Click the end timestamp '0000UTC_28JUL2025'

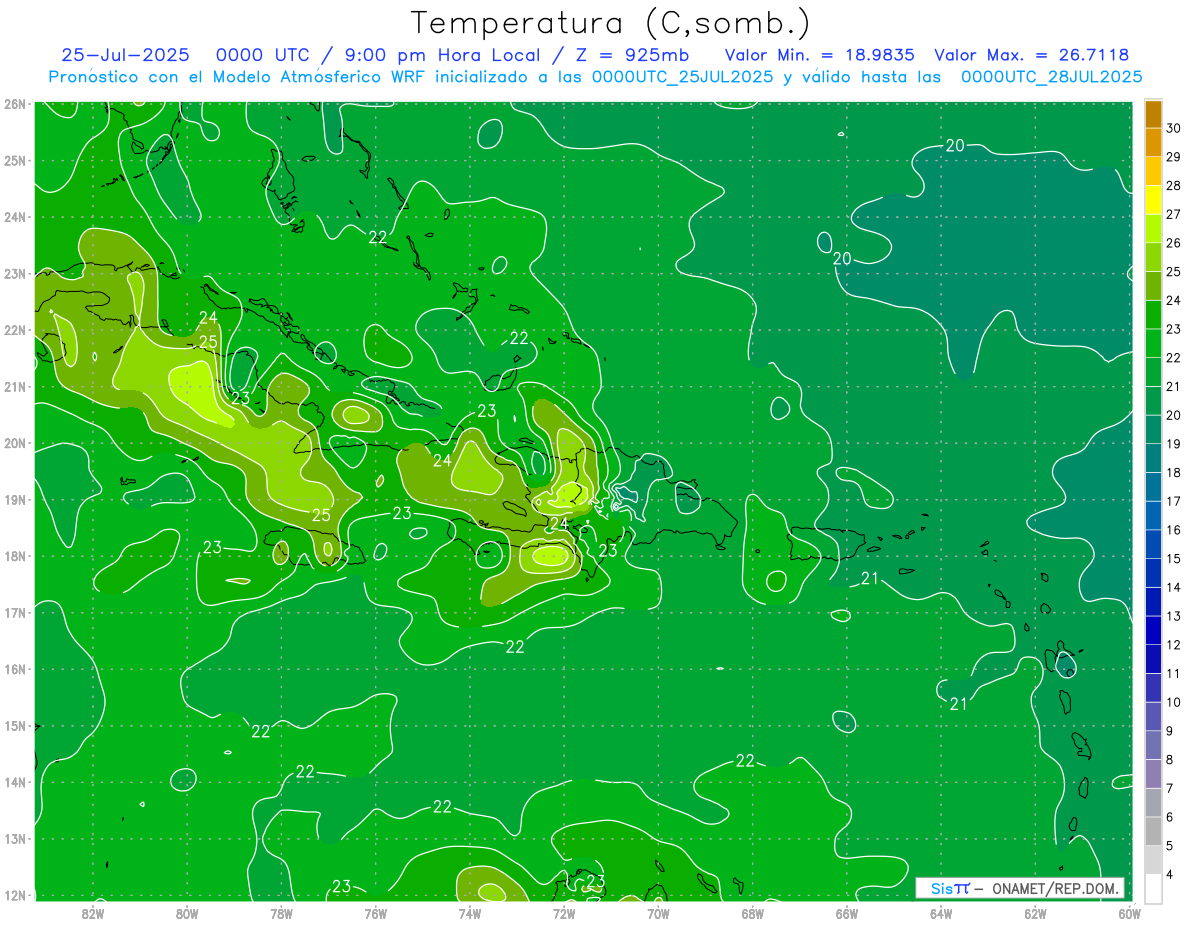click(x=1051, y=76)
